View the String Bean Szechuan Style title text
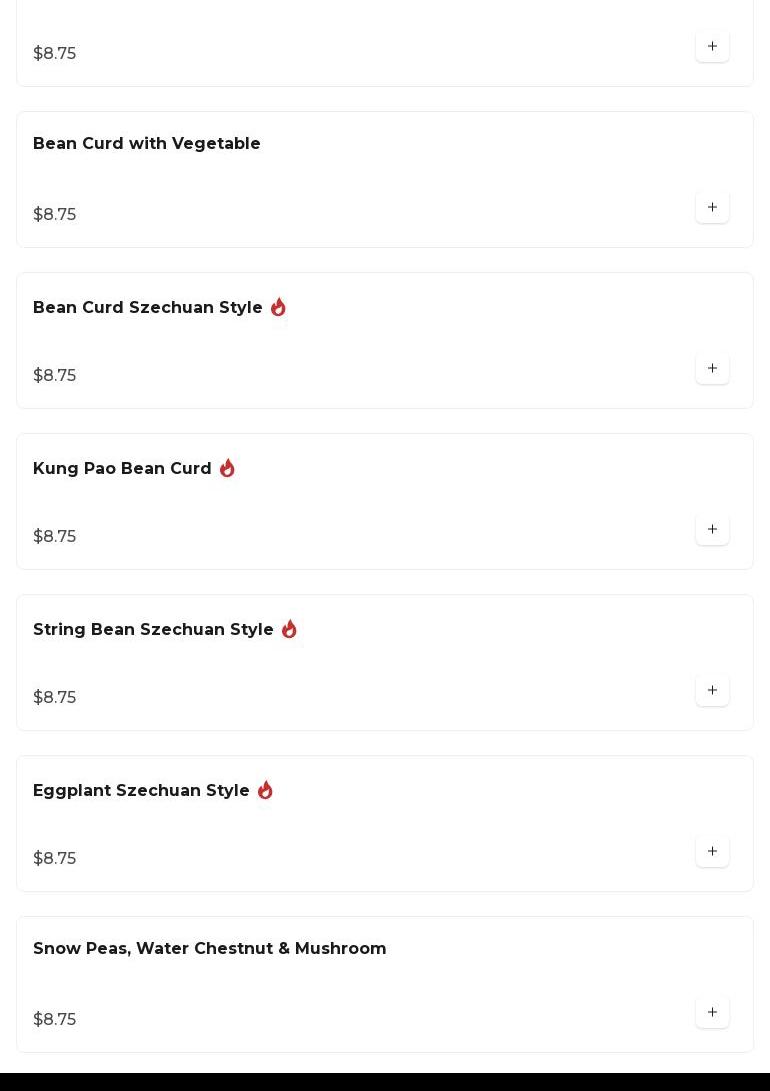This screenshot has height=1091, width=770. pos(153,630)
